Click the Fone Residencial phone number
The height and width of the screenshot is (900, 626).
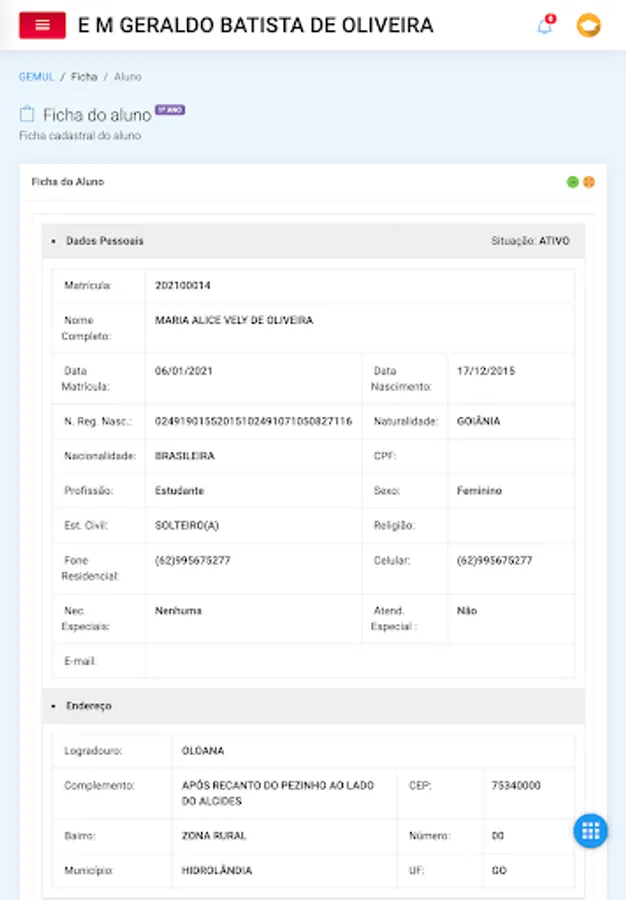point(193,560)
